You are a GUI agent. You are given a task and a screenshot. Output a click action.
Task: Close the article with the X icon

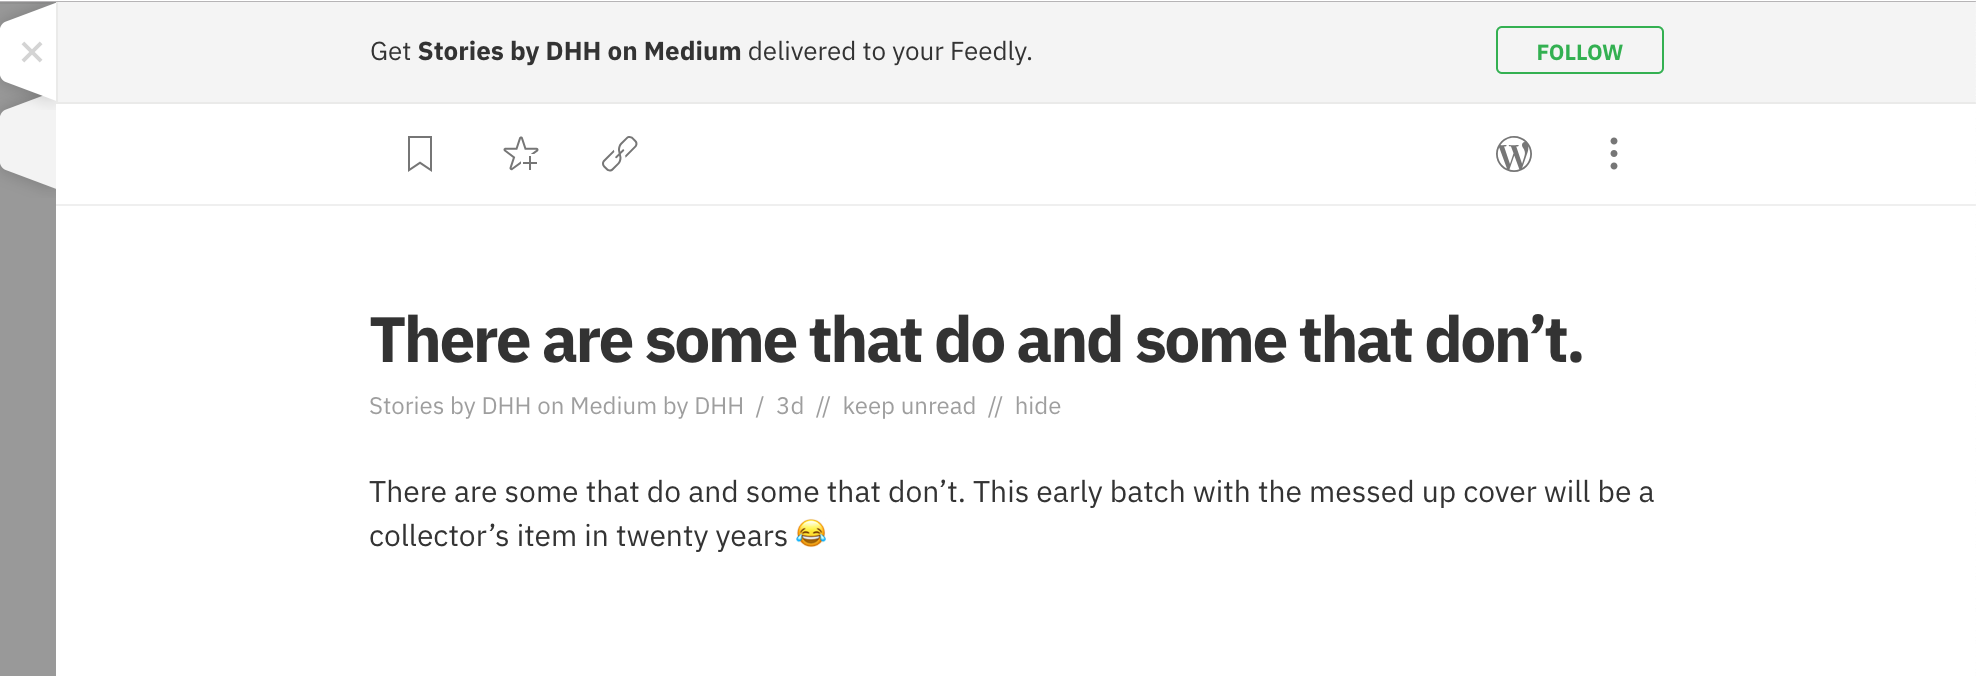tap(31, 52)
